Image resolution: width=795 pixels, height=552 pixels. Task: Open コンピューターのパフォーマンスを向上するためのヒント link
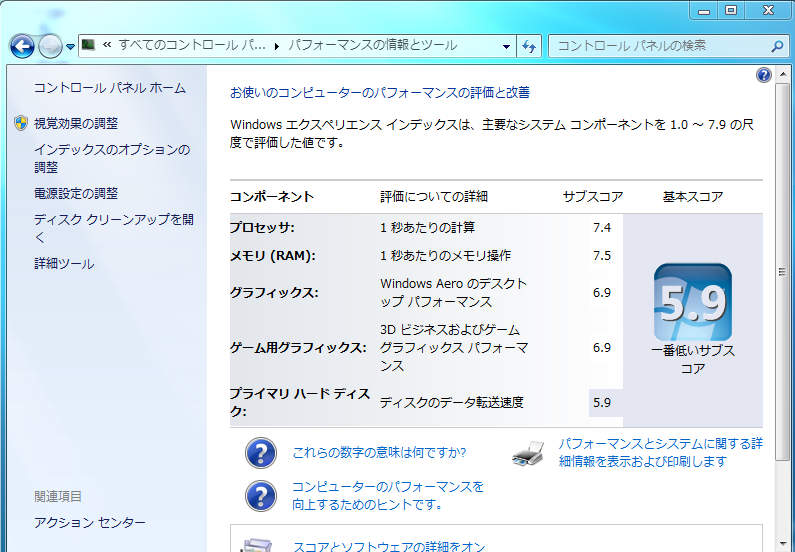387,496
